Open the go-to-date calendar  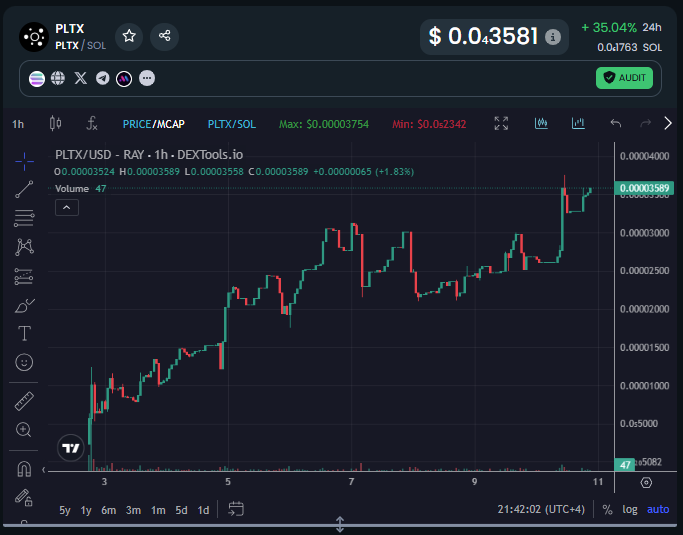(x=236, y=509)
